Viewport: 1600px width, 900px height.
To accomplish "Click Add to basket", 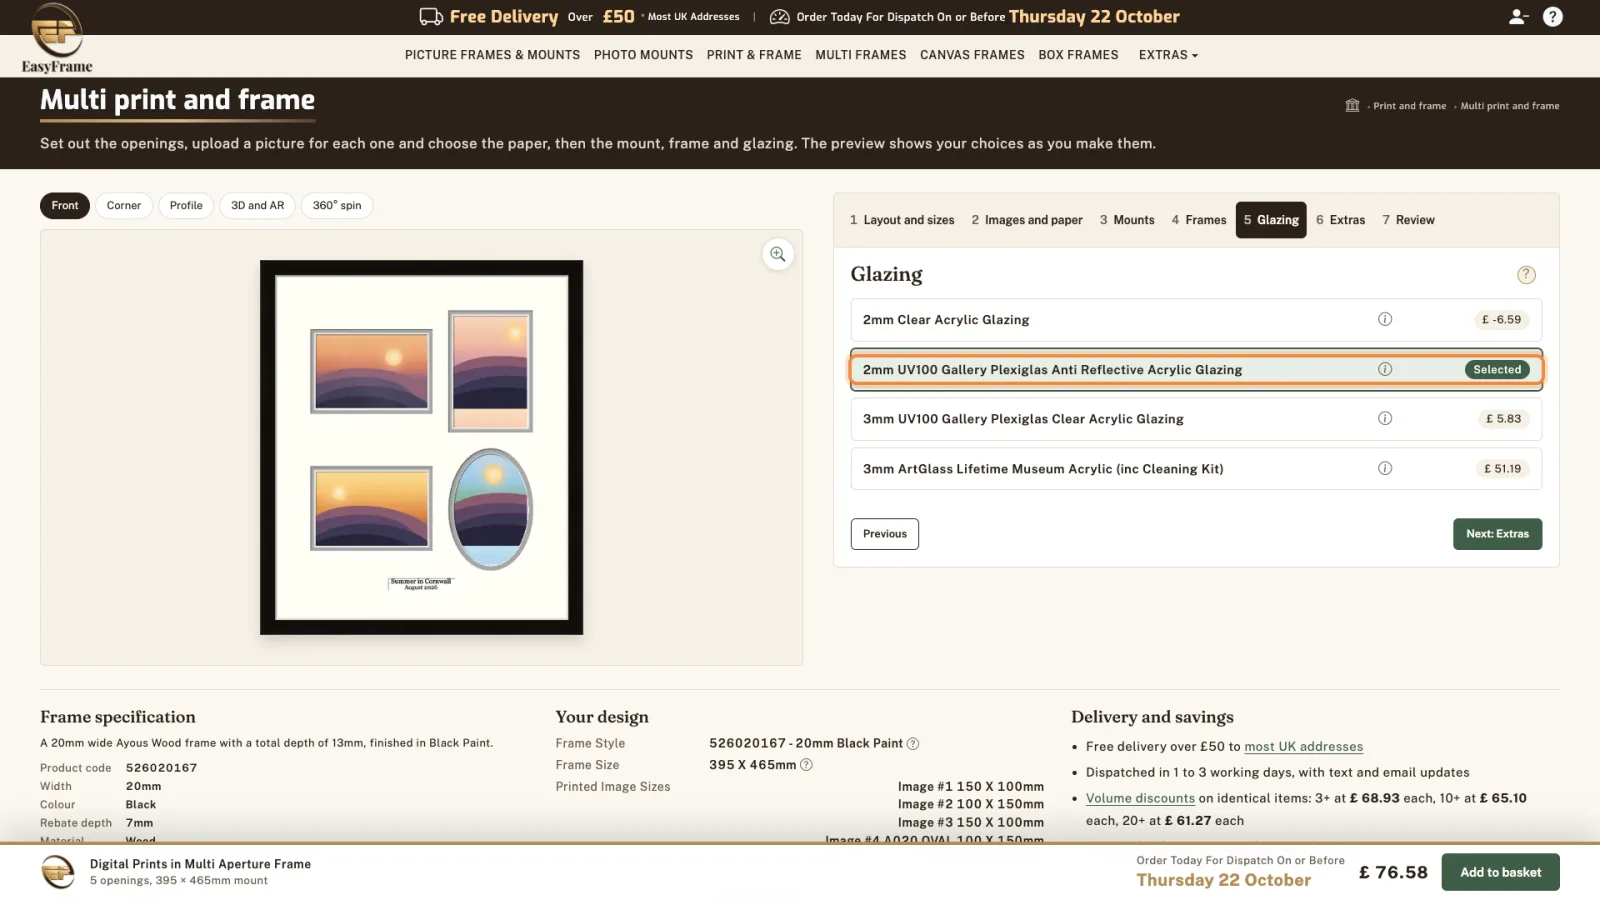I will coord(1500,872).
